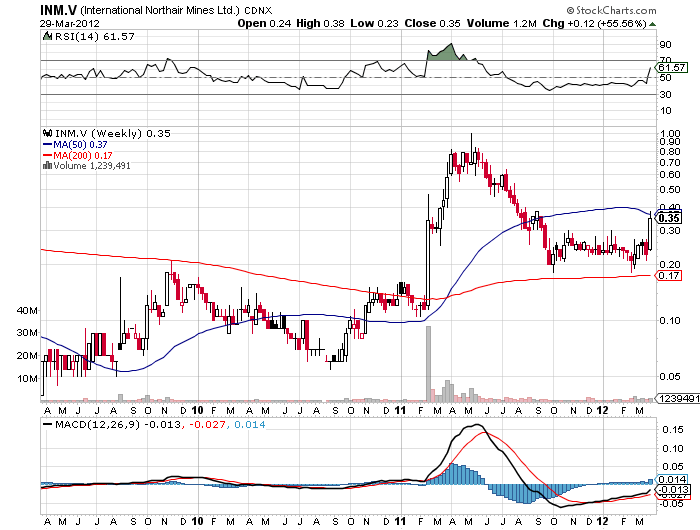Click the year 12 label on MACD axis

[x=603, y=521]
